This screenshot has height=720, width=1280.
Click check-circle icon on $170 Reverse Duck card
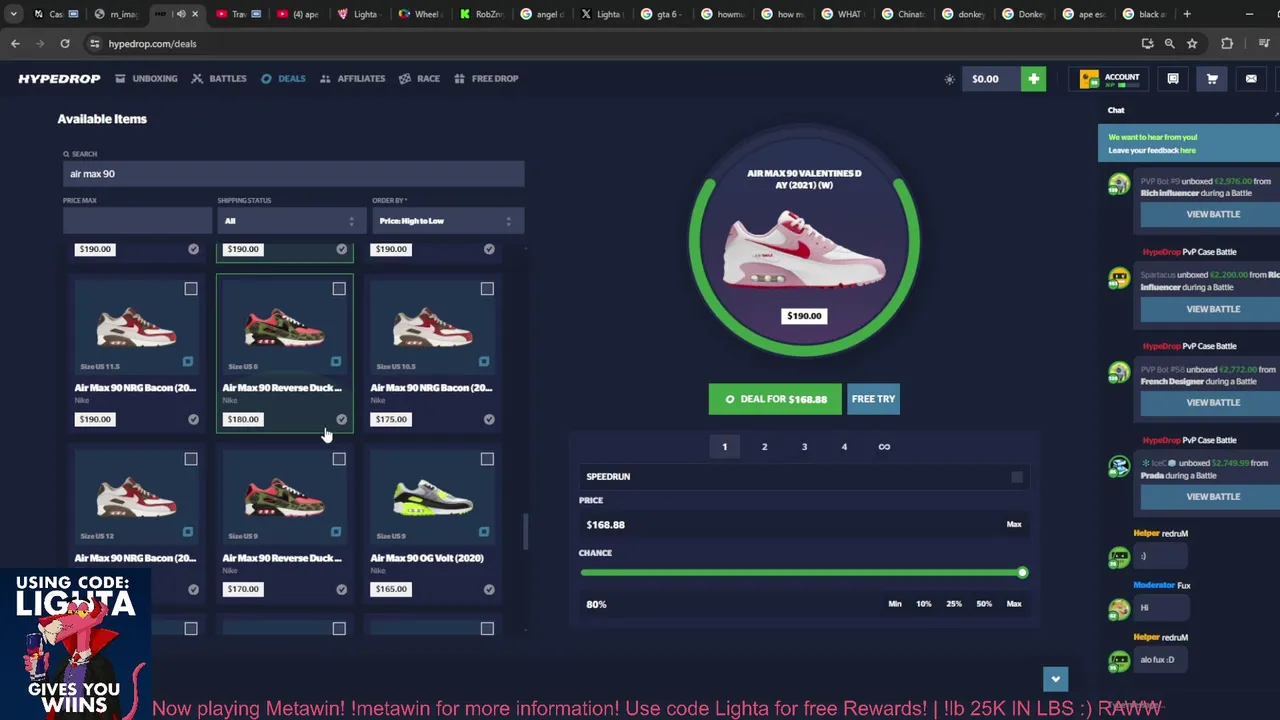click(341, 589)
